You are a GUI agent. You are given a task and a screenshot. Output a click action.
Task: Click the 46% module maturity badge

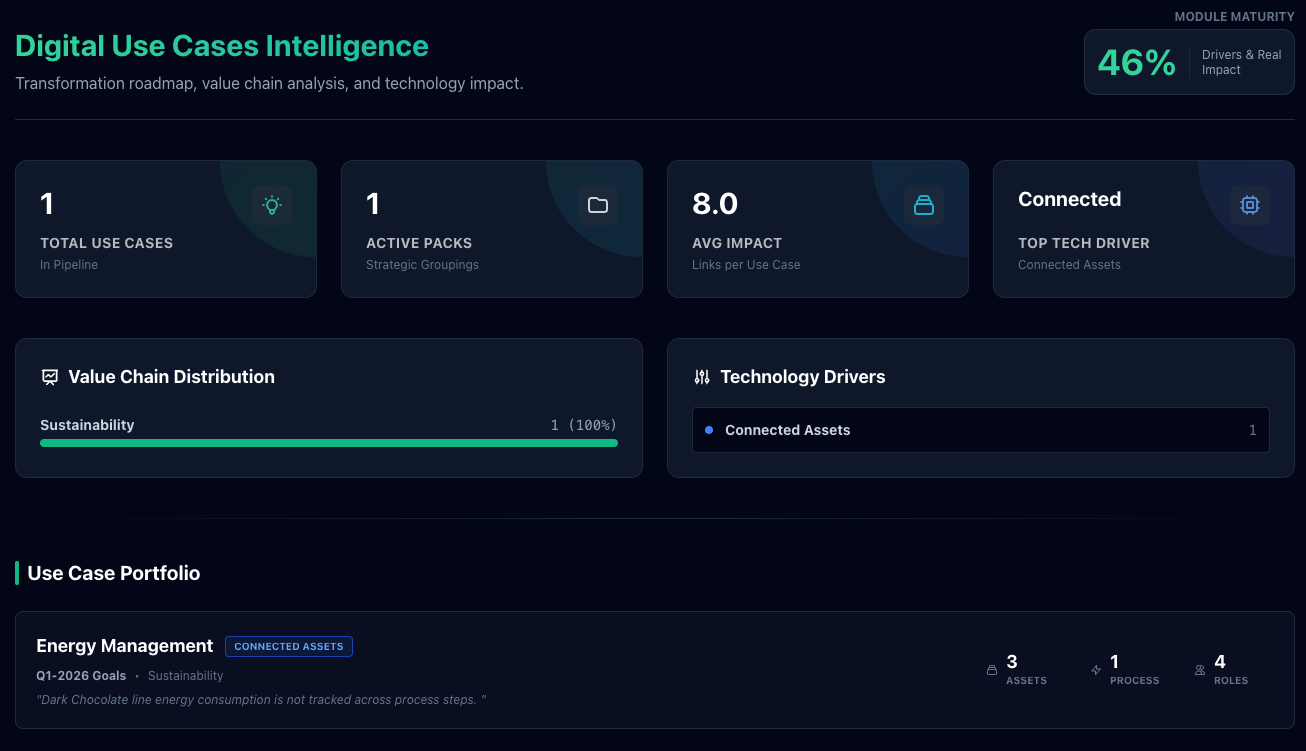(x=1189, y=62)
